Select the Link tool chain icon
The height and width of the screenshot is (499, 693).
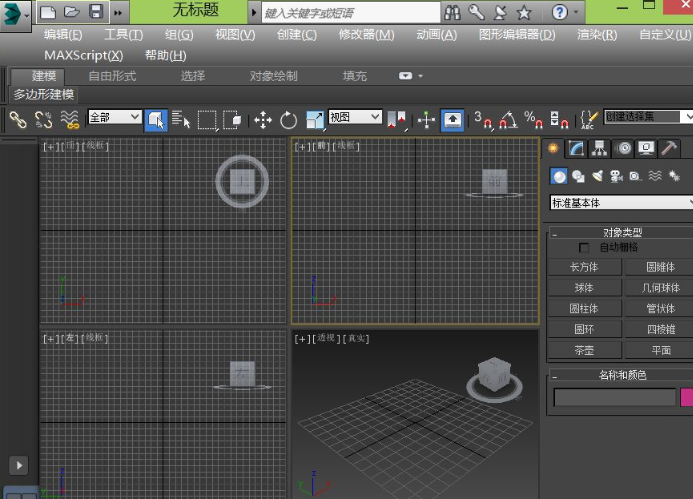[18, 120]
